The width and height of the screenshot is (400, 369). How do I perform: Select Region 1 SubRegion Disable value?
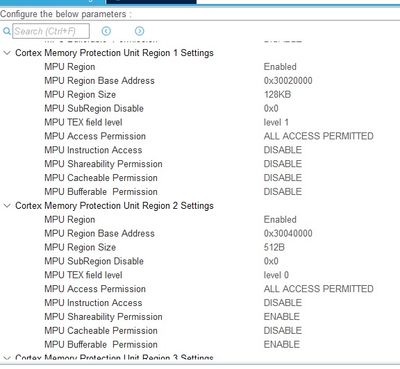pyautogui.click(x=271, y=108)
